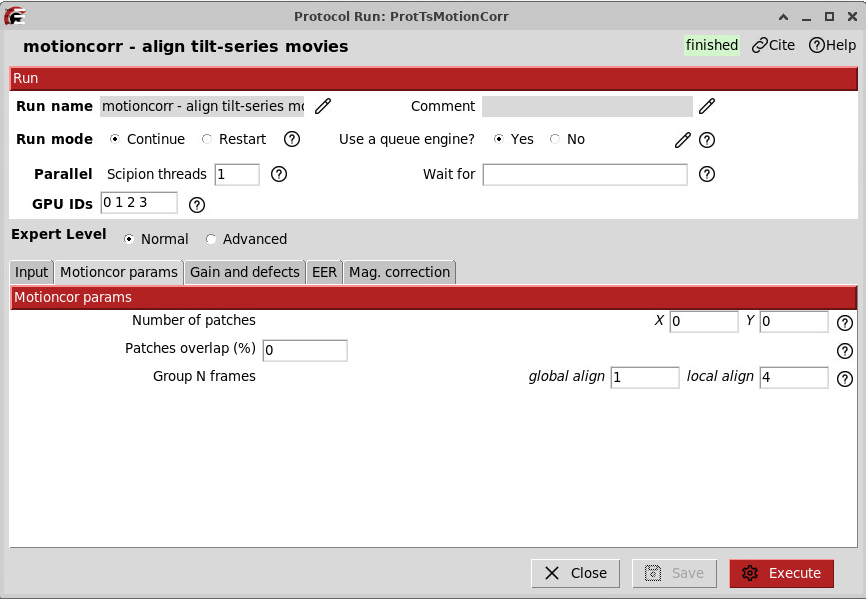Screen dimensions: 866x599
Task: Edit queue parameters with the pencil icon
Action: [x=683, y=140]
